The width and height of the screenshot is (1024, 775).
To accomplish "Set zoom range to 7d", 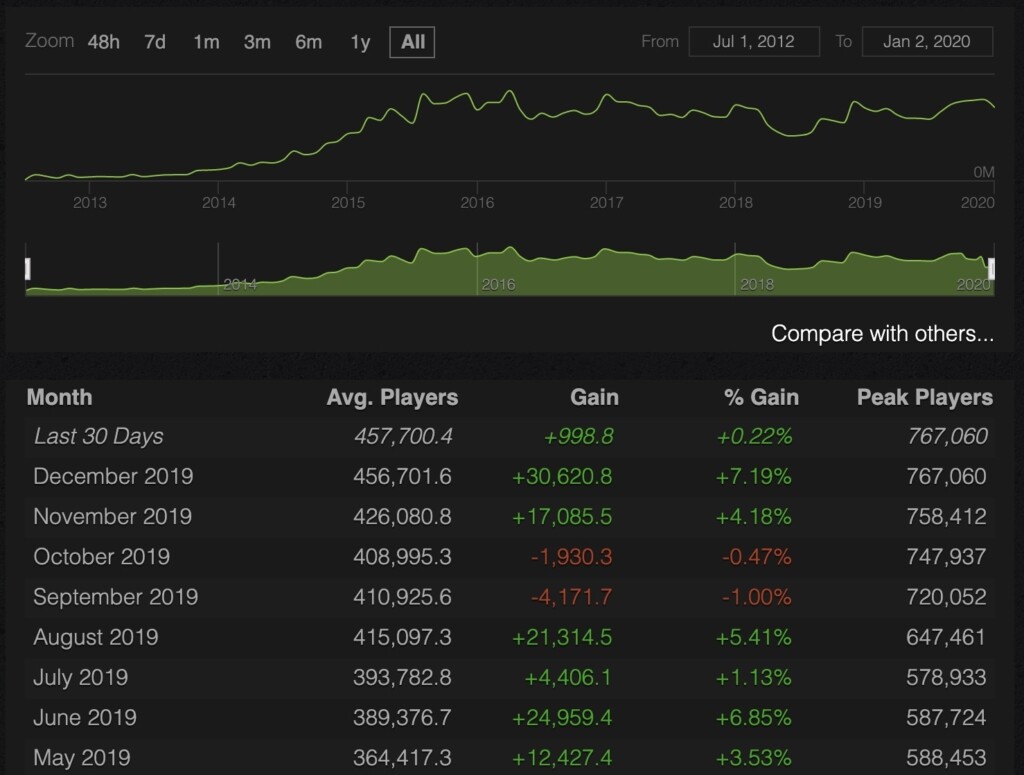I will (x=155, y=42).
